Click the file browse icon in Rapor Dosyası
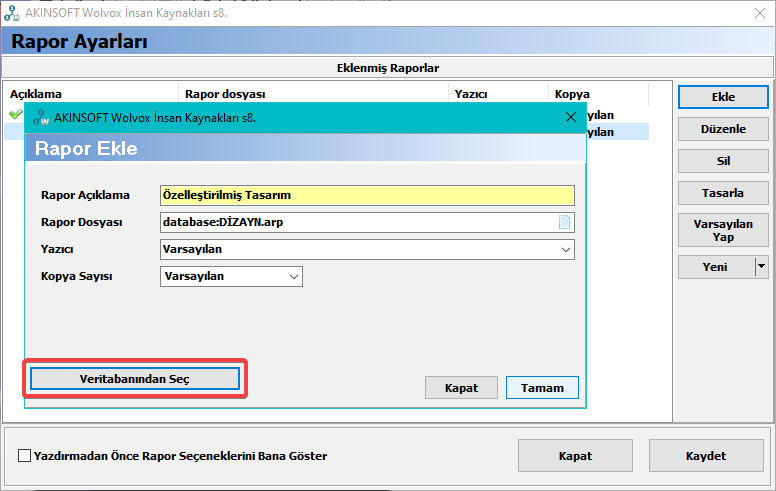776x491 pixels. pyautogui.click(x=564, y=222)
